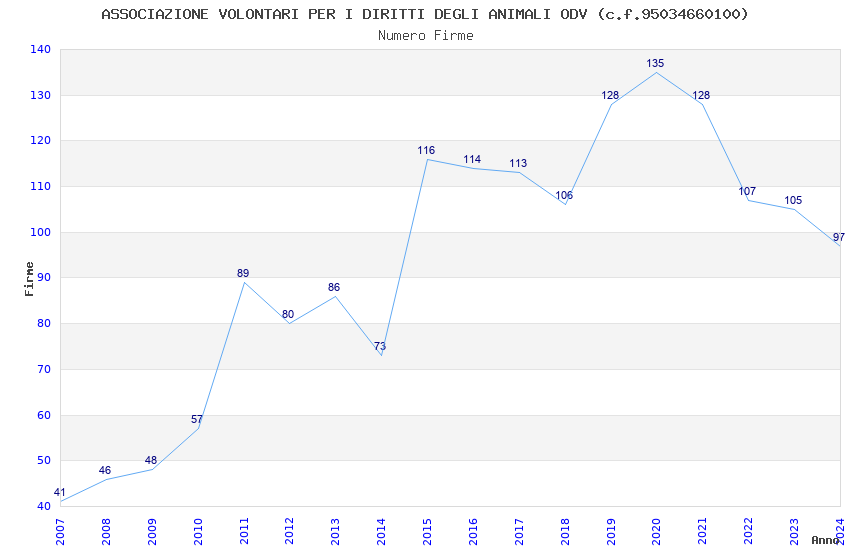Select the data label 113 for 2017

518,163
